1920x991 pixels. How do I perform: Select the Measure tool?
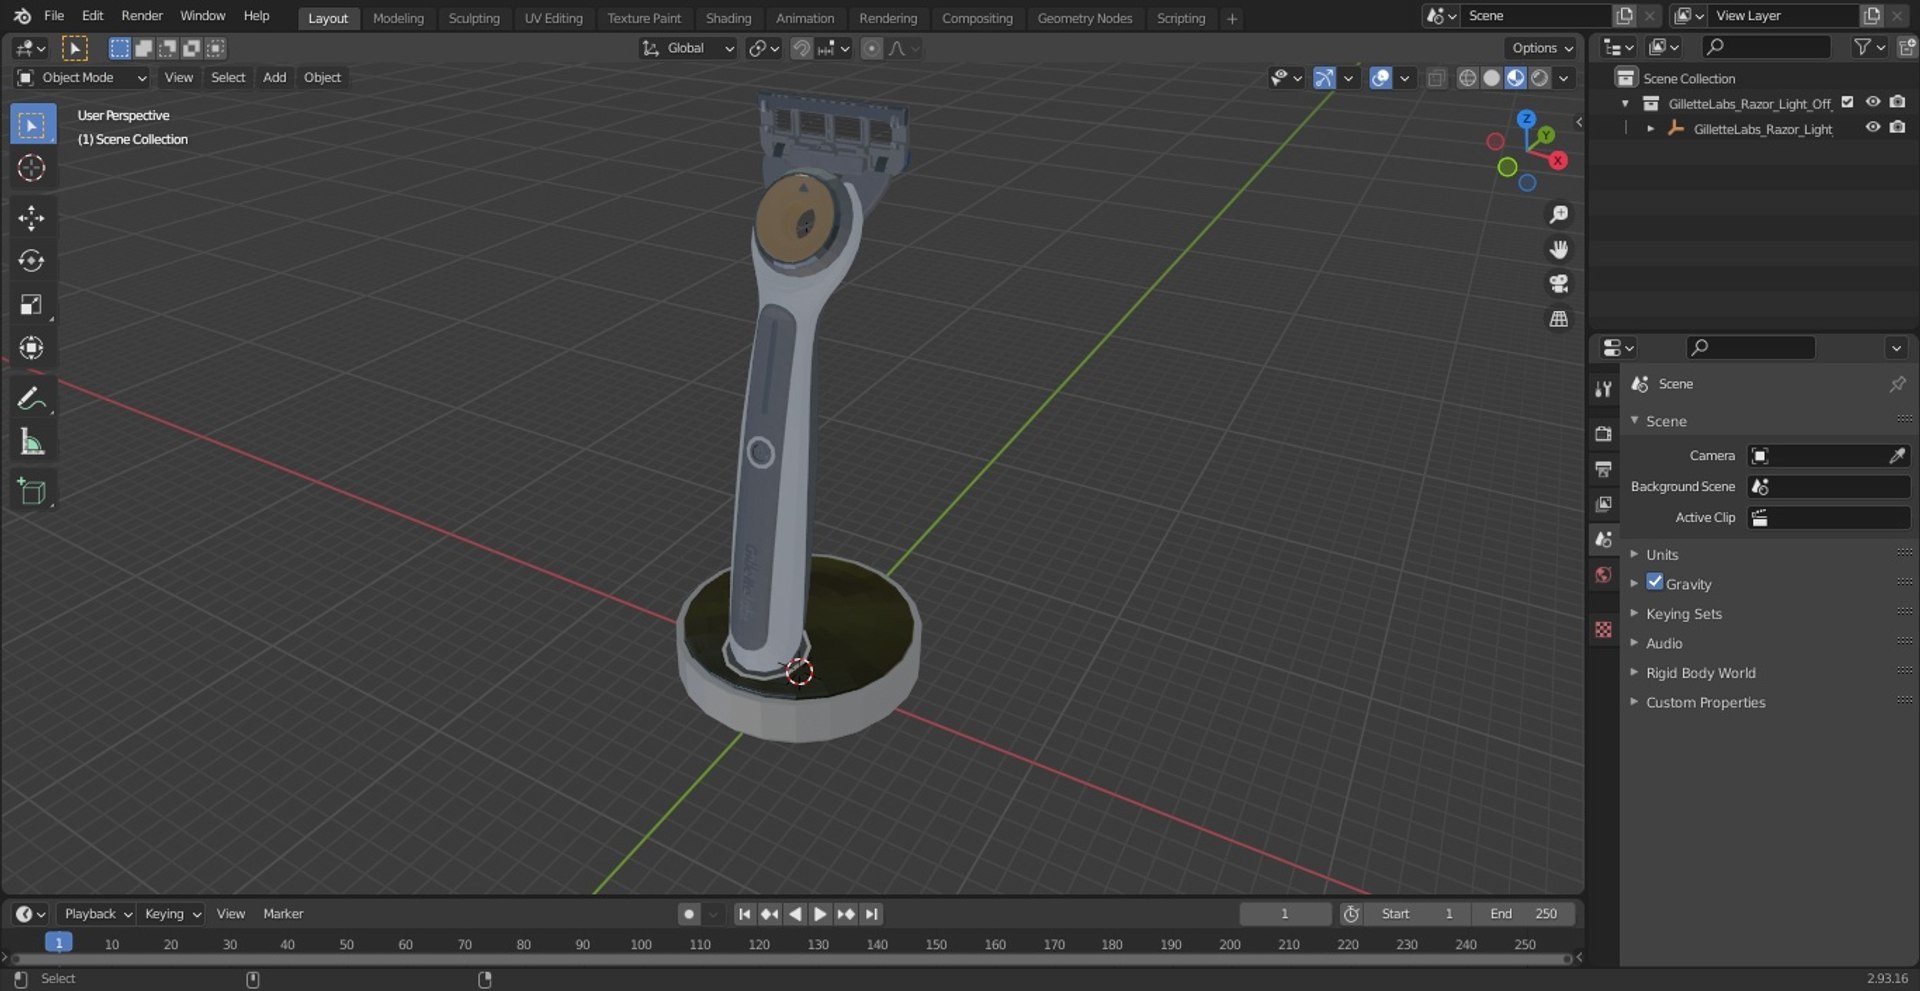pyautogui.click(x=32, y=441)
